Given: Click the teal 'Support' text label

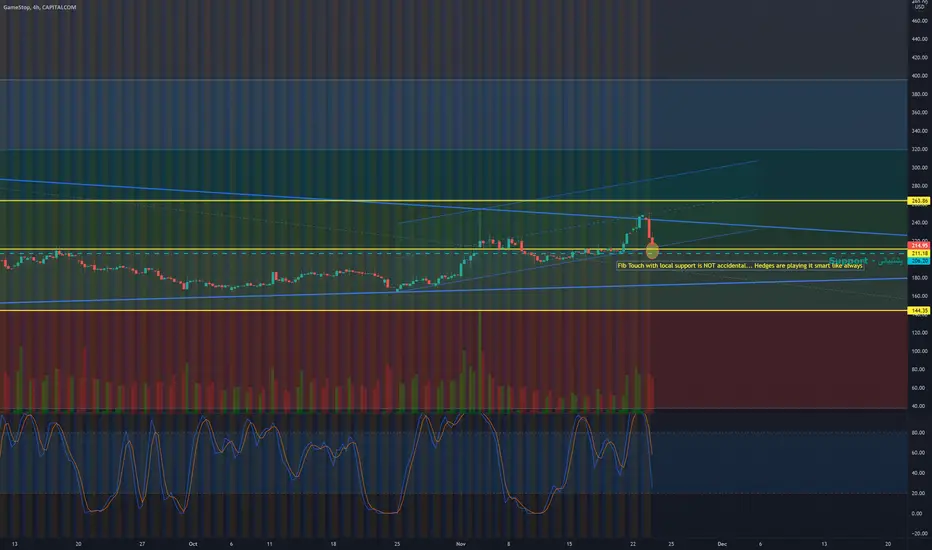Looking at the screenshot, I should (x=848, y=261).
